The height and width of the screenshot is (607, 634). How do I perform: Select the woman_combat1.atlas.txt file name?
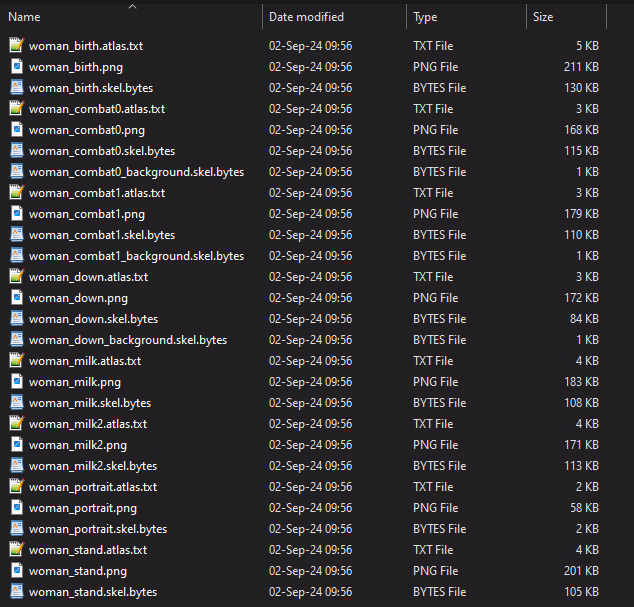coord(97,193)
